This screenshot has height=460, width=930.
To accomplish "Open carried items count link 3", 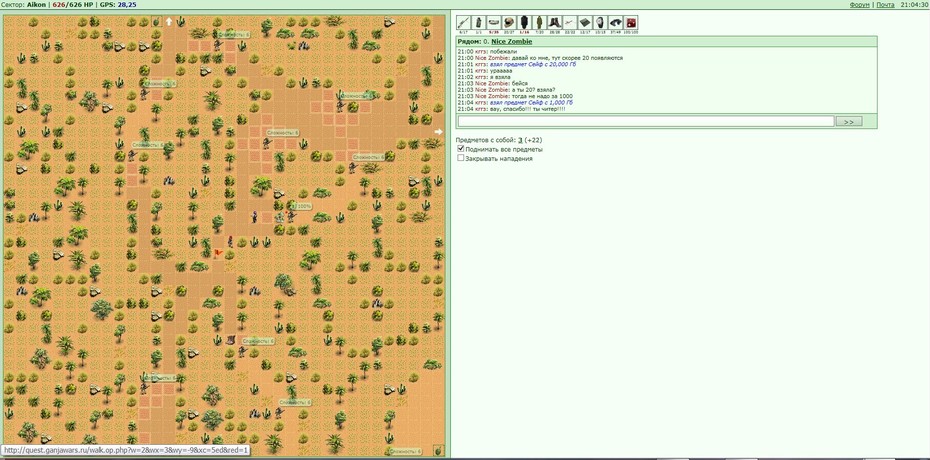I will (520, 140).
